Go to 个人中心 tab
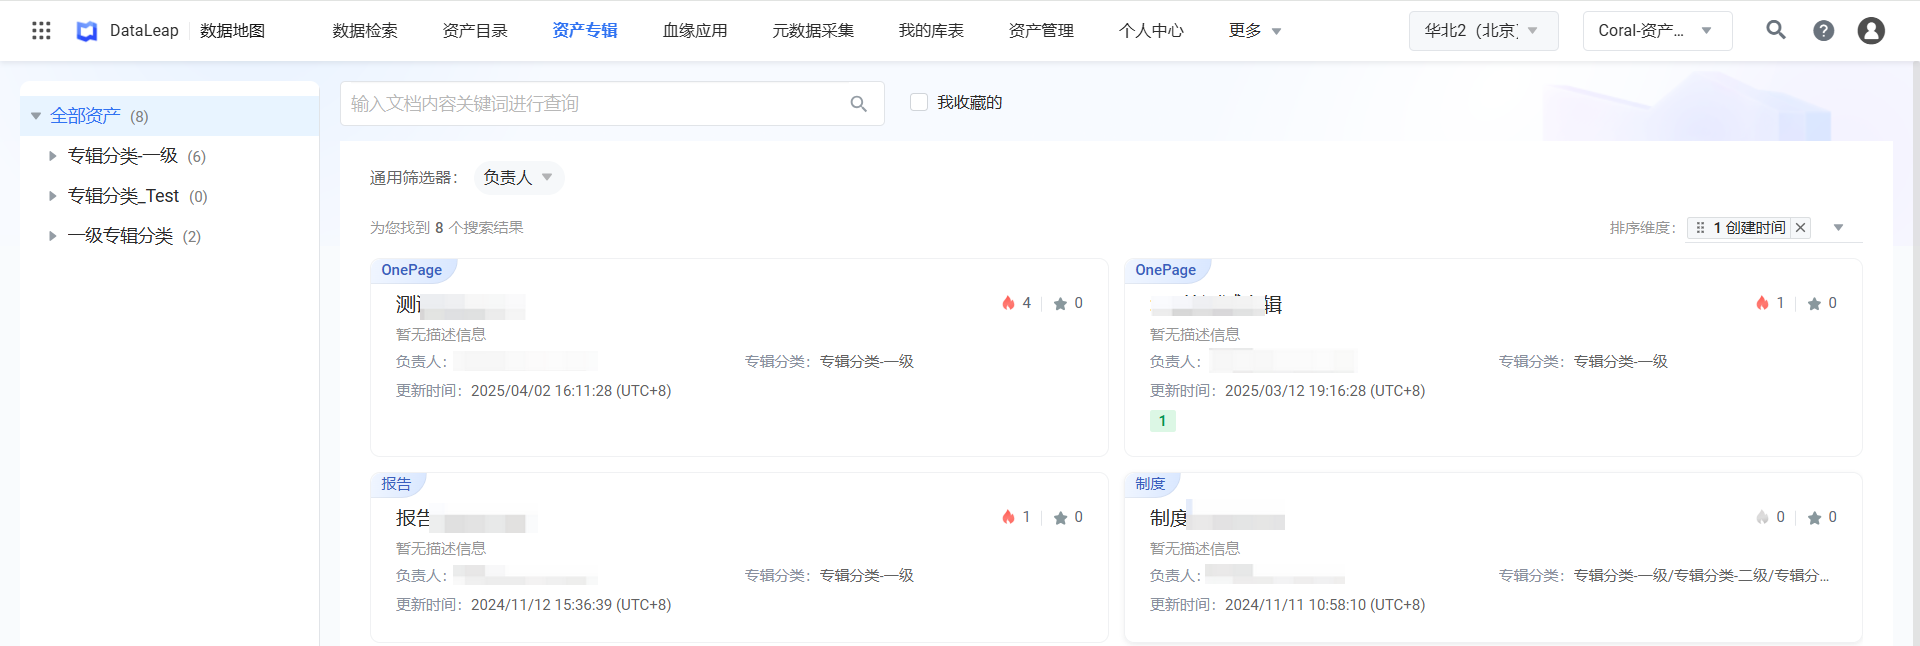This screenshot has width=1920, height=646. point(1151,31)
